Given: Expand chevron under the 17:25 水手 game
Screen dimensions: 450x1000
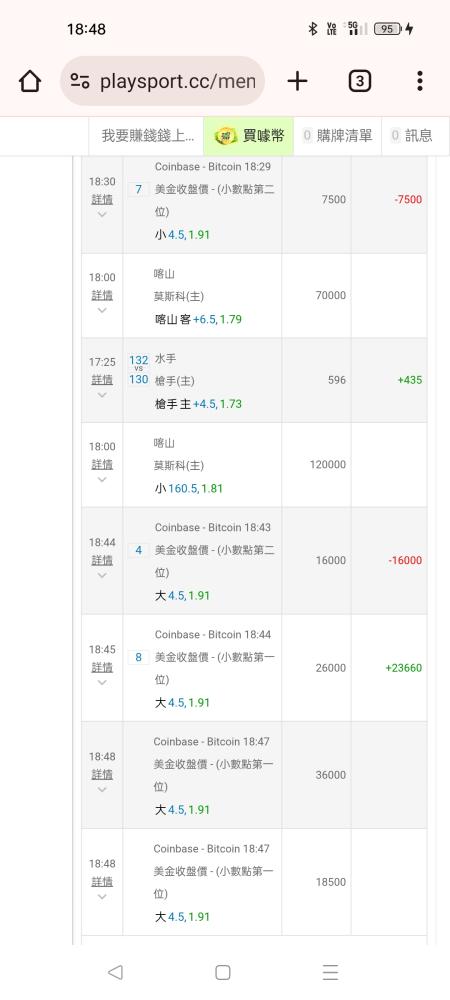Looking at the screenshot, I should (x=102, y=395).
